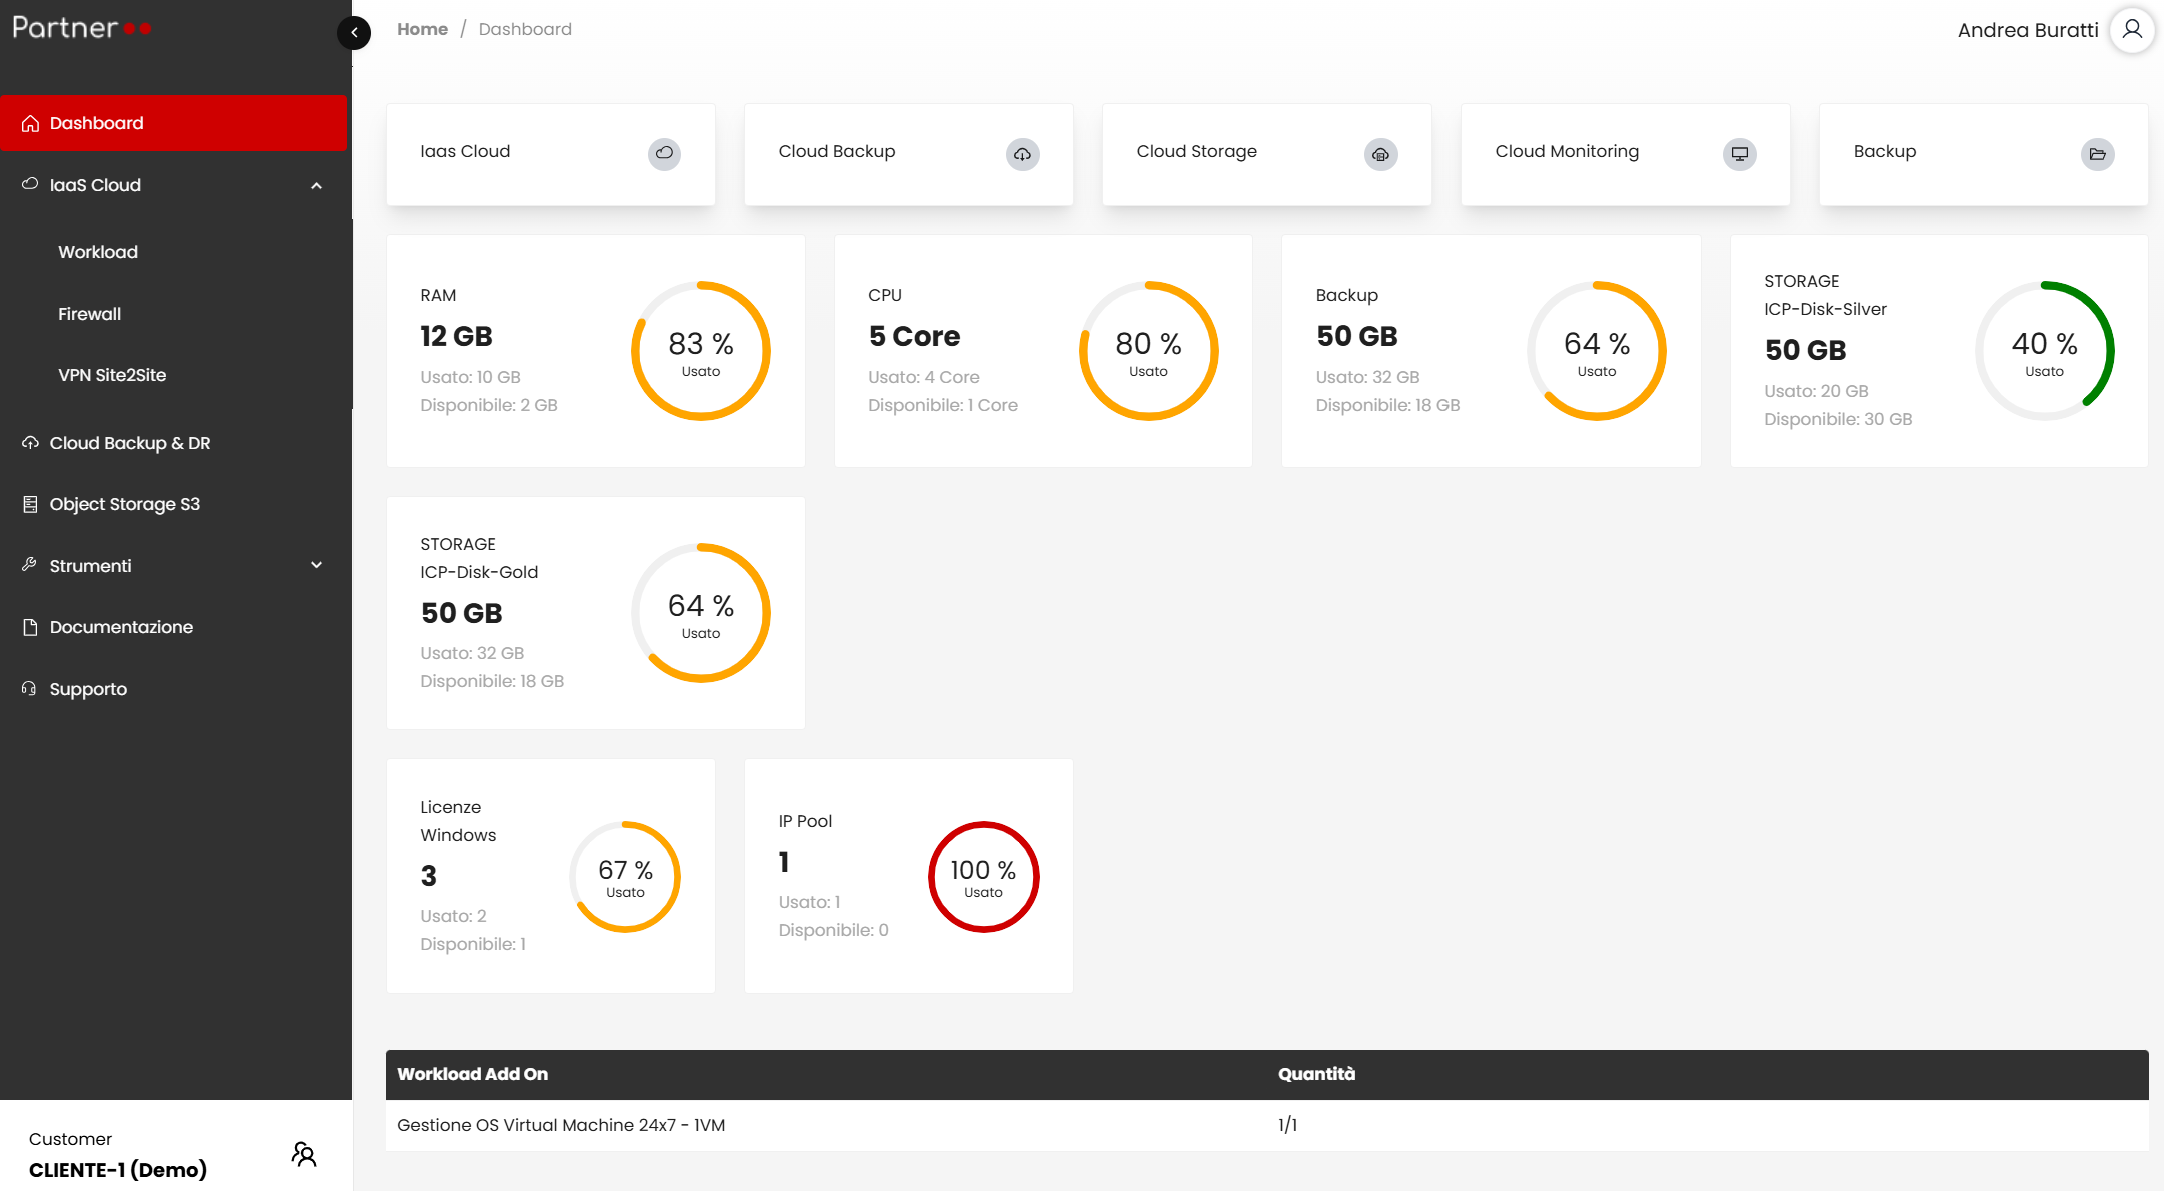Click the Backup card folder icon

2098,154
